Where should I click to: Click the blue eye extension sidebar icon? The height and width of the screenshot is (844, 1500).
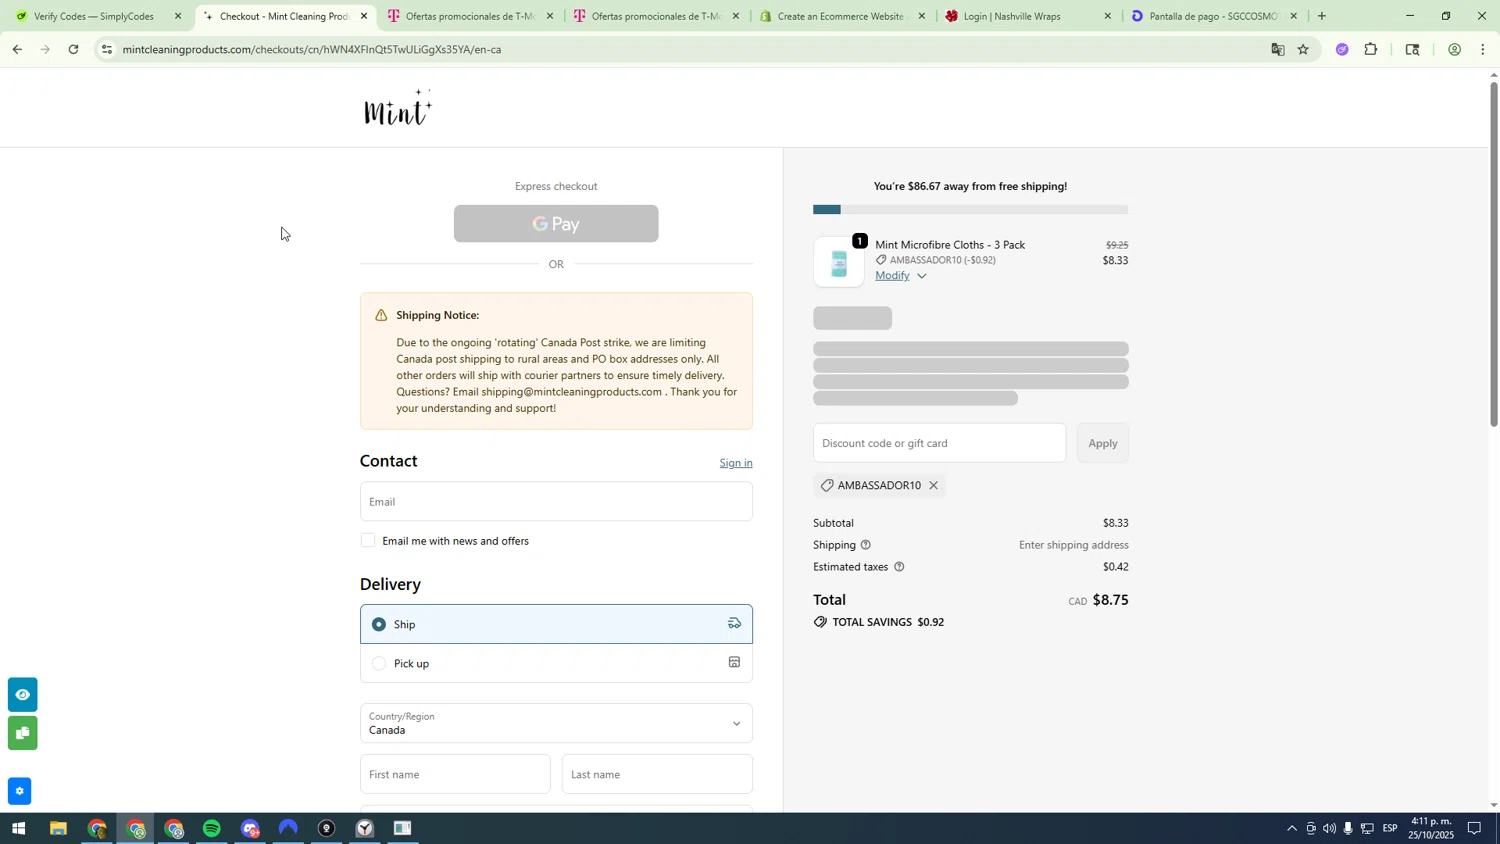[x=22, y=694]
